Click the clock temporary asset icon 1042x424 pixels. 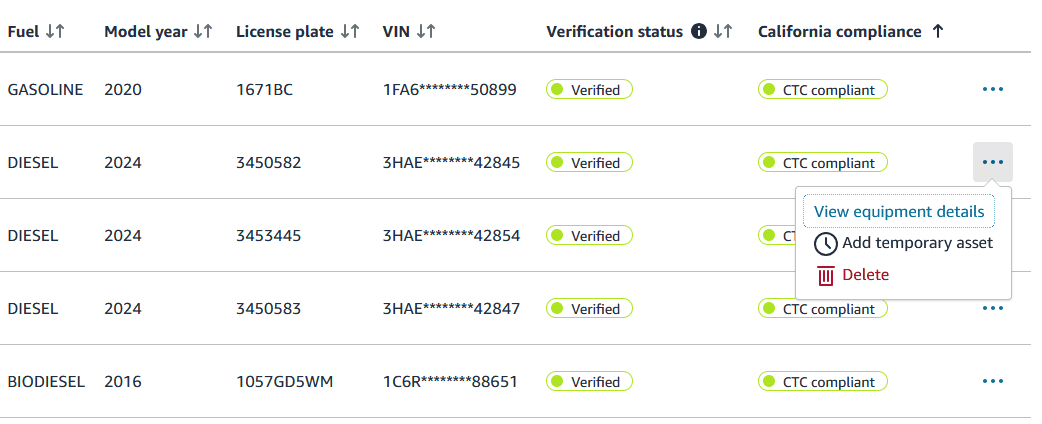pyautogui.click(x=826, y=244)
